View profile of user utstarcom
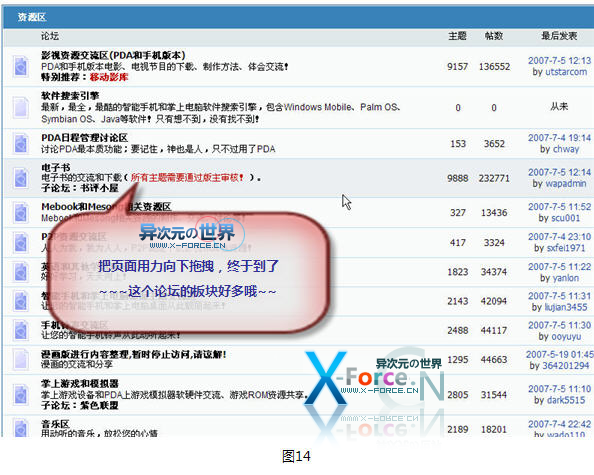594x475 pixels. coord(566,72)
